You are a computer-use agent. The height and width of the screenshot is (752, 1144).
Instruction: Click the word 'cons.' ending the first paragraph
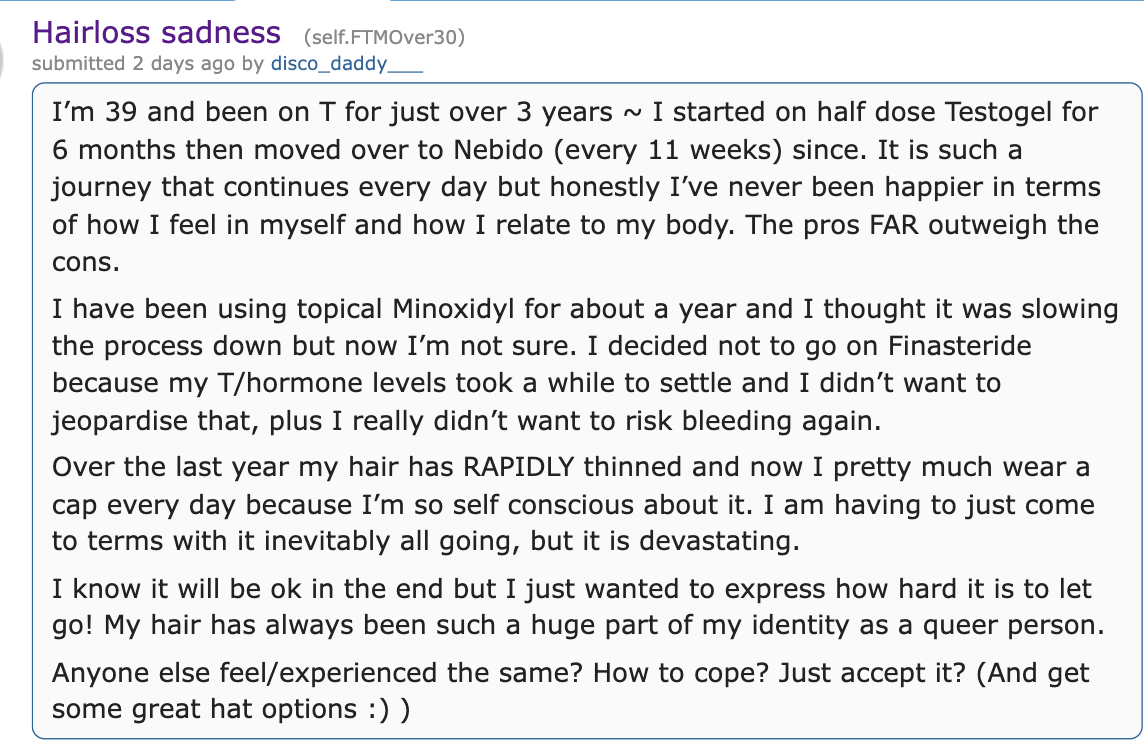[x=86, y=263]
